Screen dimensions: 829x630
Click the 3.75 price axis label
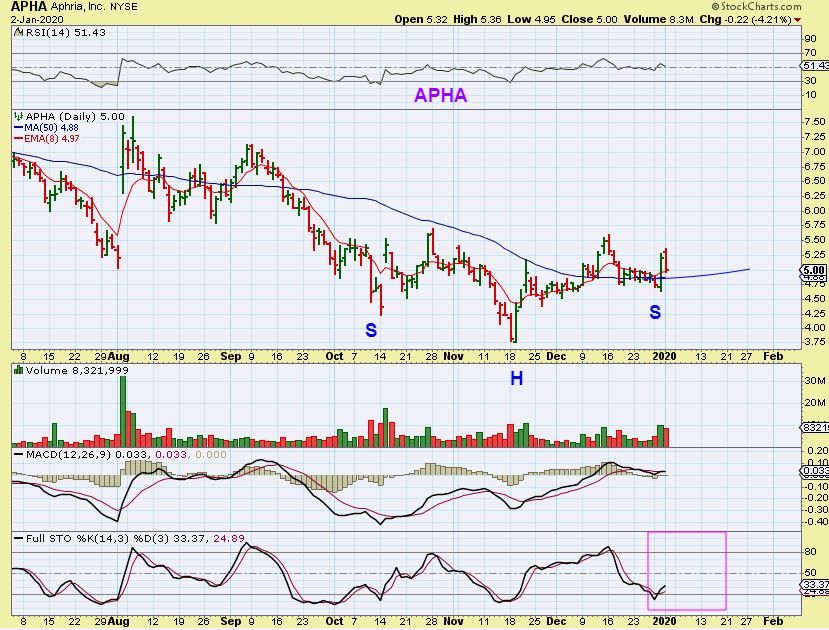coord(815,342)
